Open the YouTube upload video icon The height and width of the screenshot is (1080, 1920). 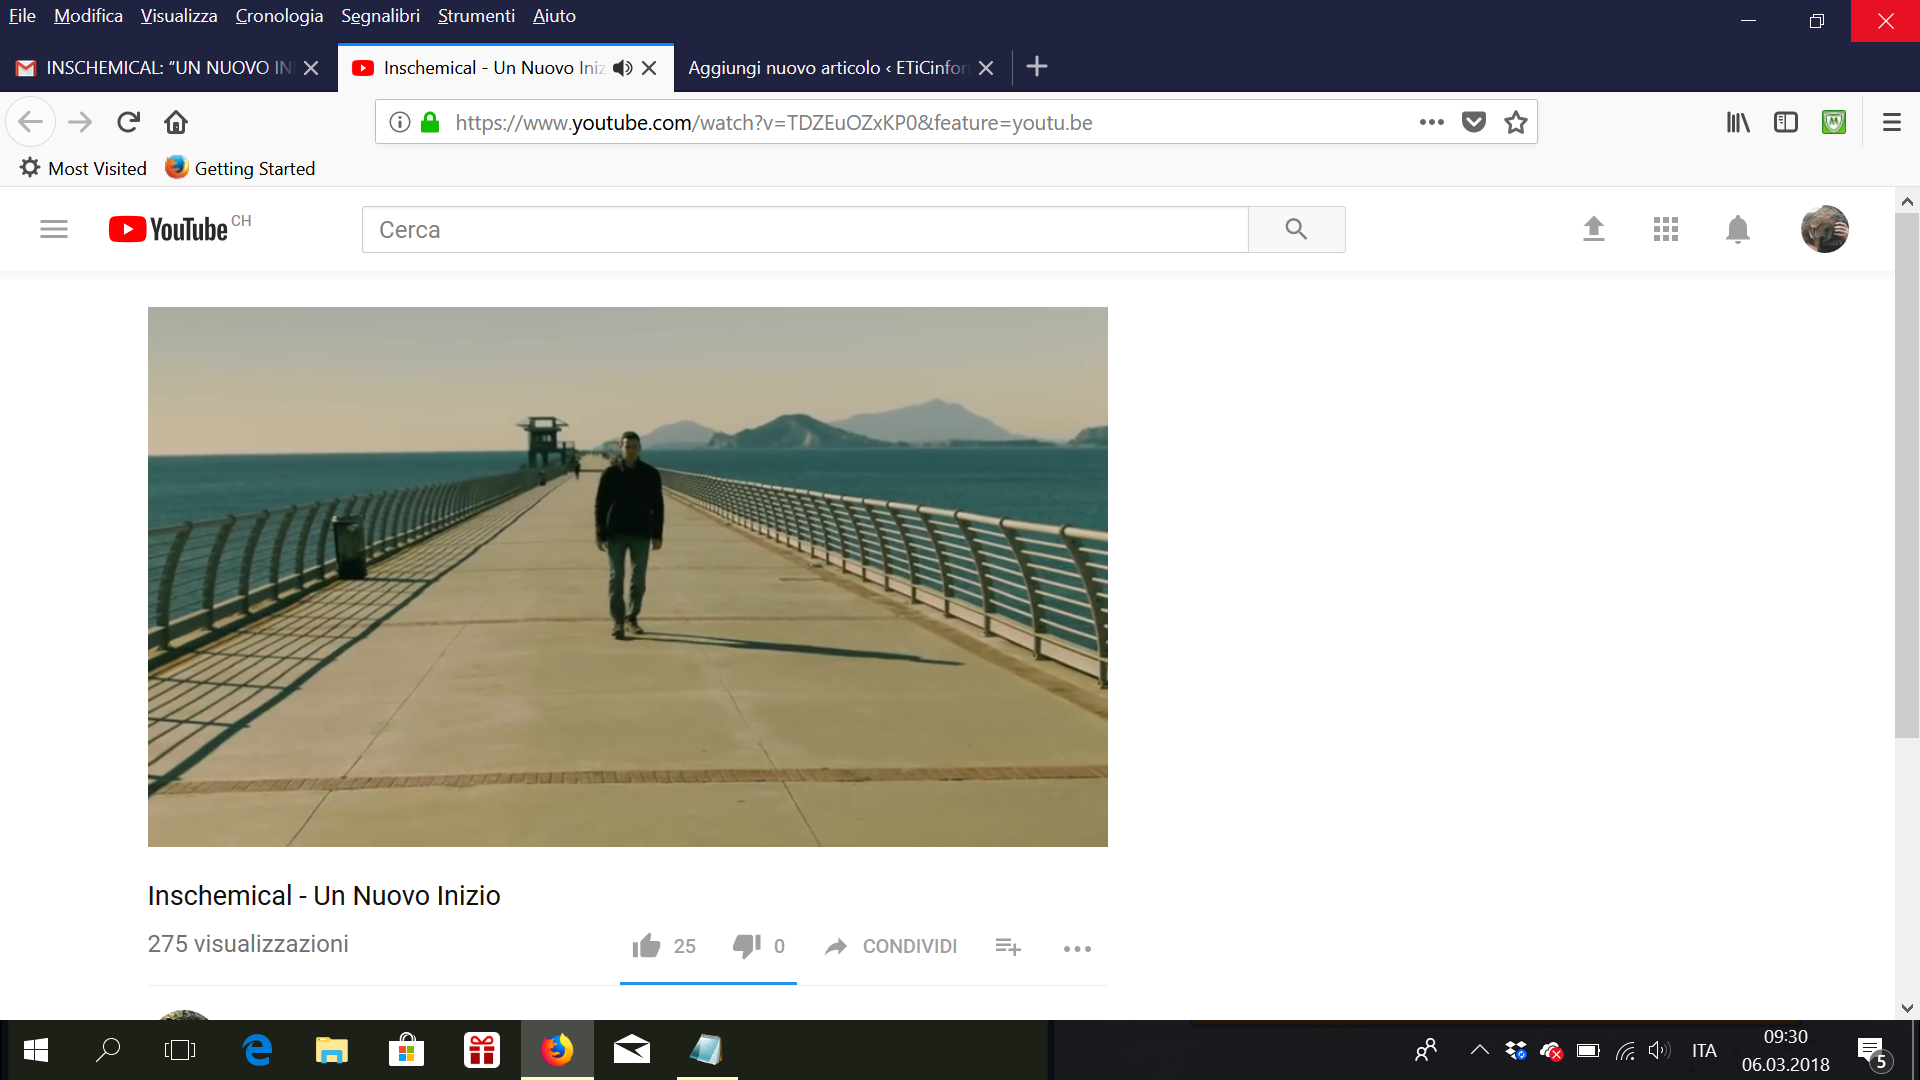coord(1594,229)
